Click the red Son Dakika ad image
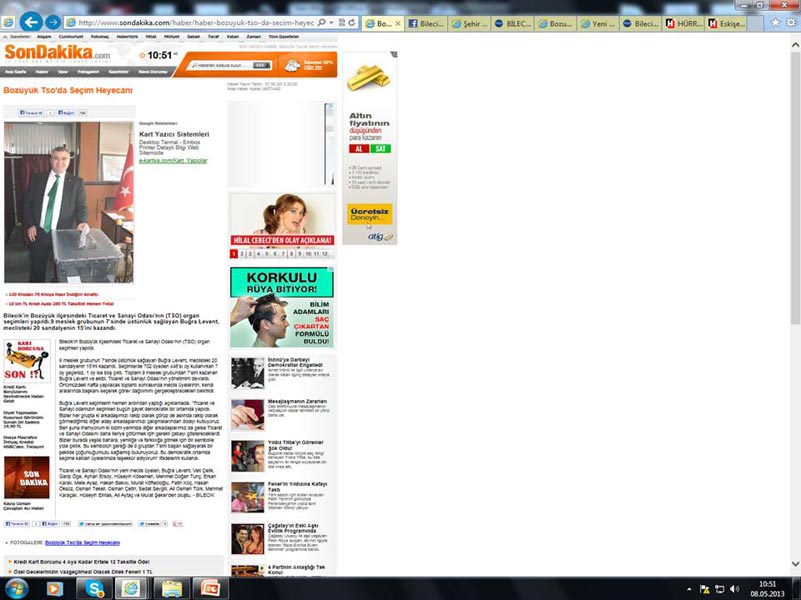Viewport: 801px width, 600px height. [x=27, y=477]
